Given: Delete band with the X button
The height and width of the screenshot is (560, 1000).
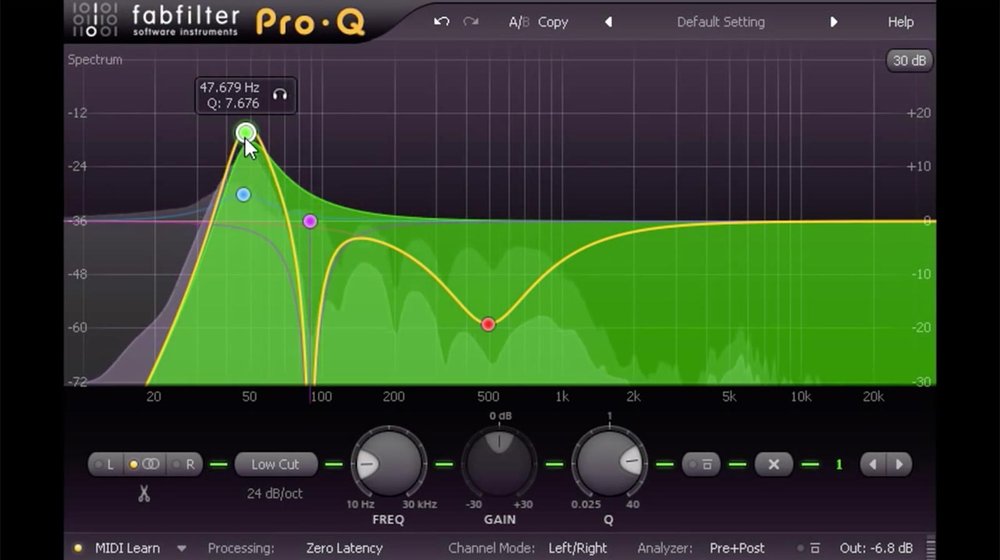Looking at the screenshot, I should [x=774, y=464].
